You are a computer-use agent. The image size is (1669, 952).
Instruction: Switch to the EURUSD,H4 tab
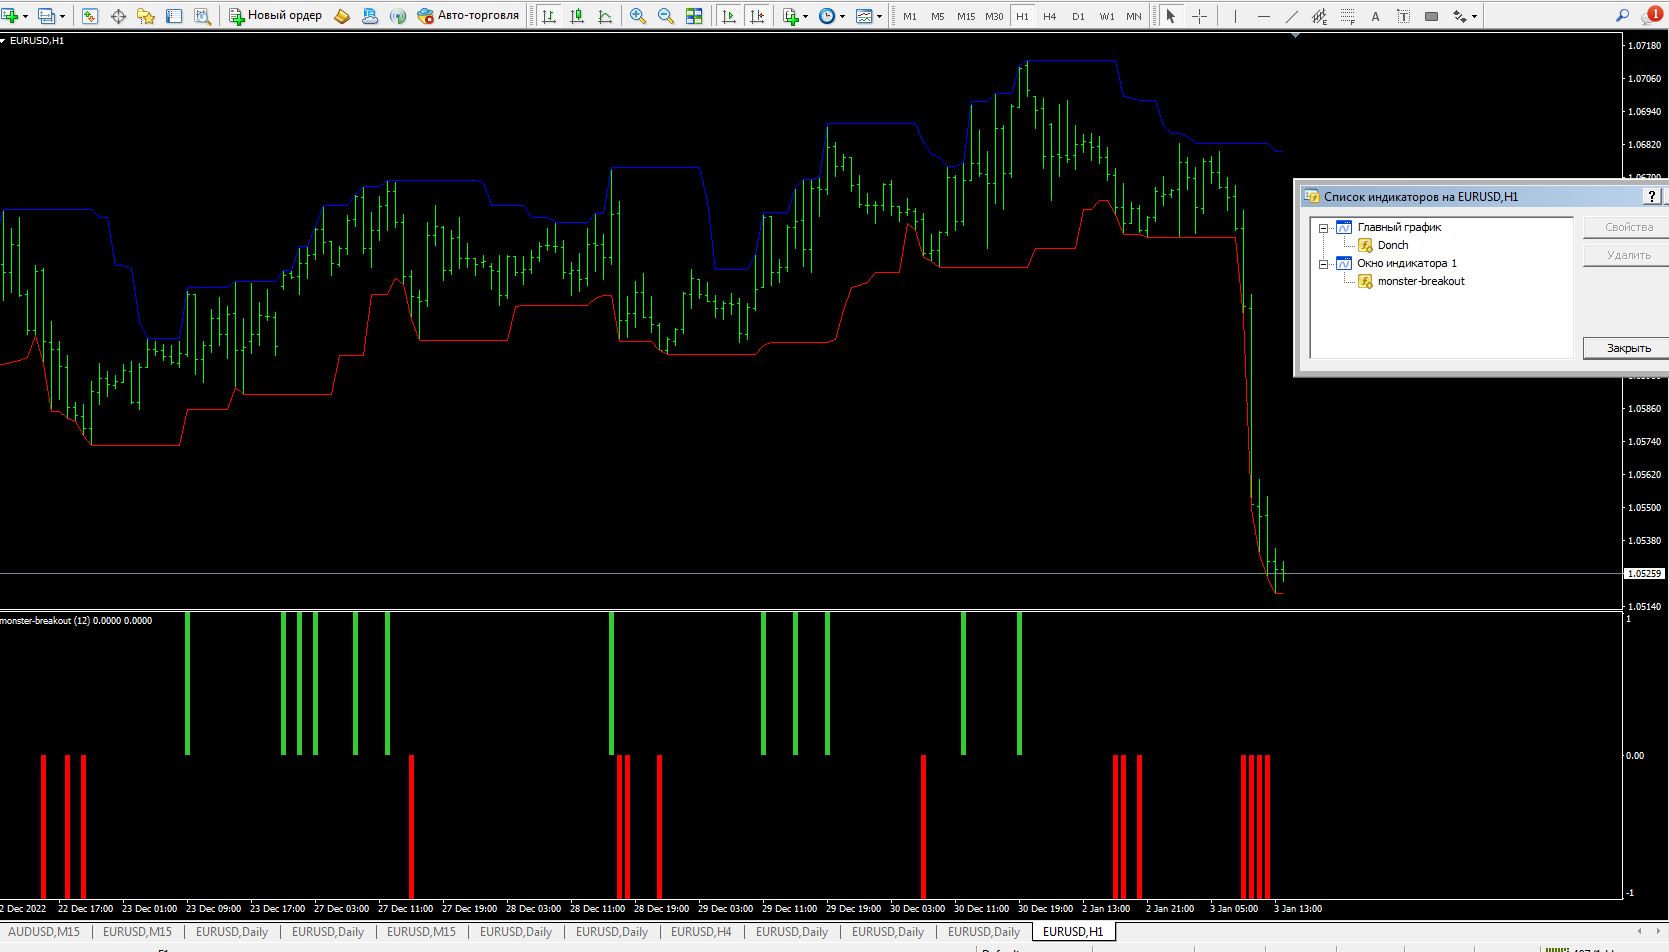click(701, 932)
